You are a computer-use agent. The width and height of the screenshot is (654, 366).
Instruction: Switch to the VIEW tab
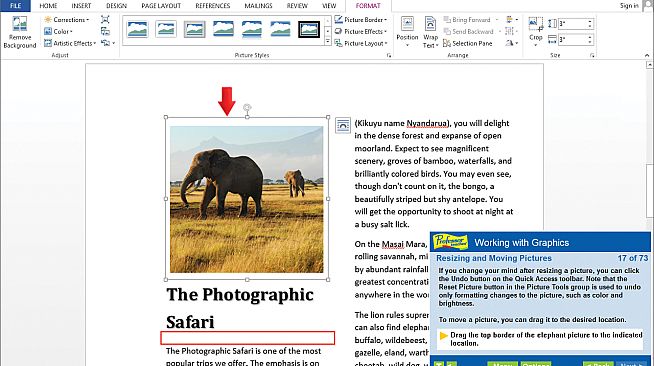coord(329,6)
